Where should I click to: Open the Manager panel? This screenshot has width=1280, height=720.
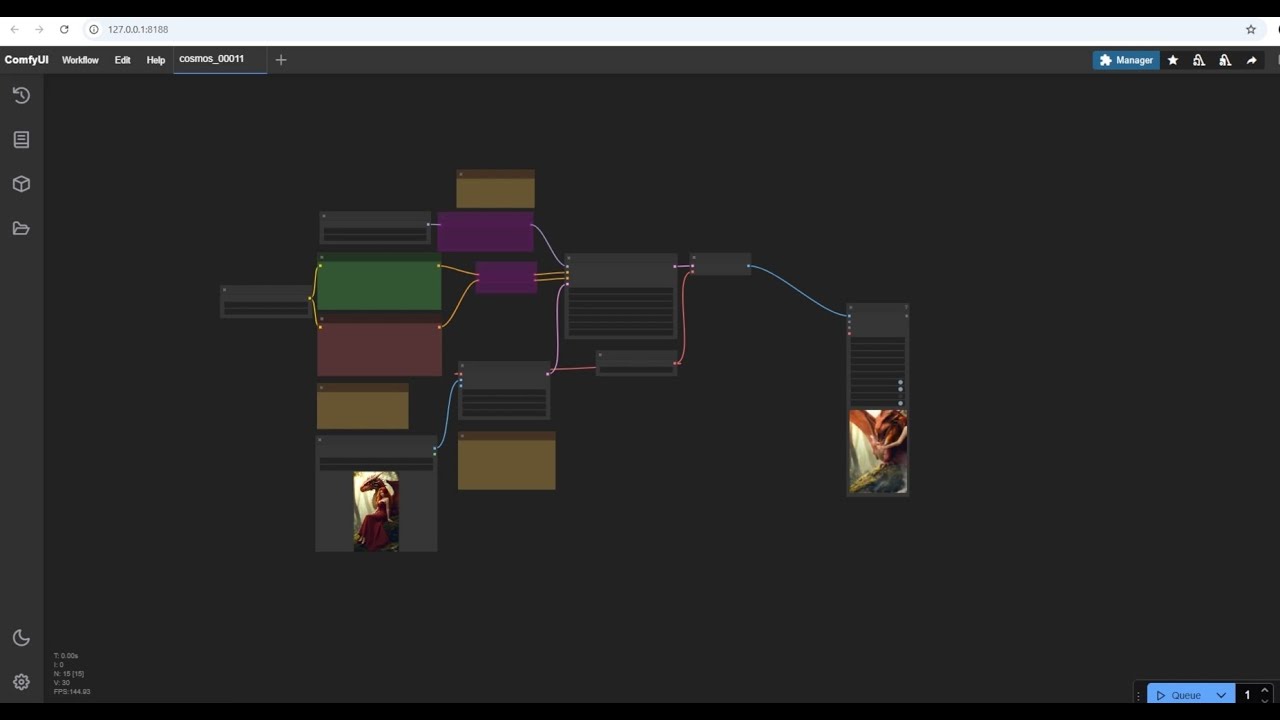tap(1126, 60)
